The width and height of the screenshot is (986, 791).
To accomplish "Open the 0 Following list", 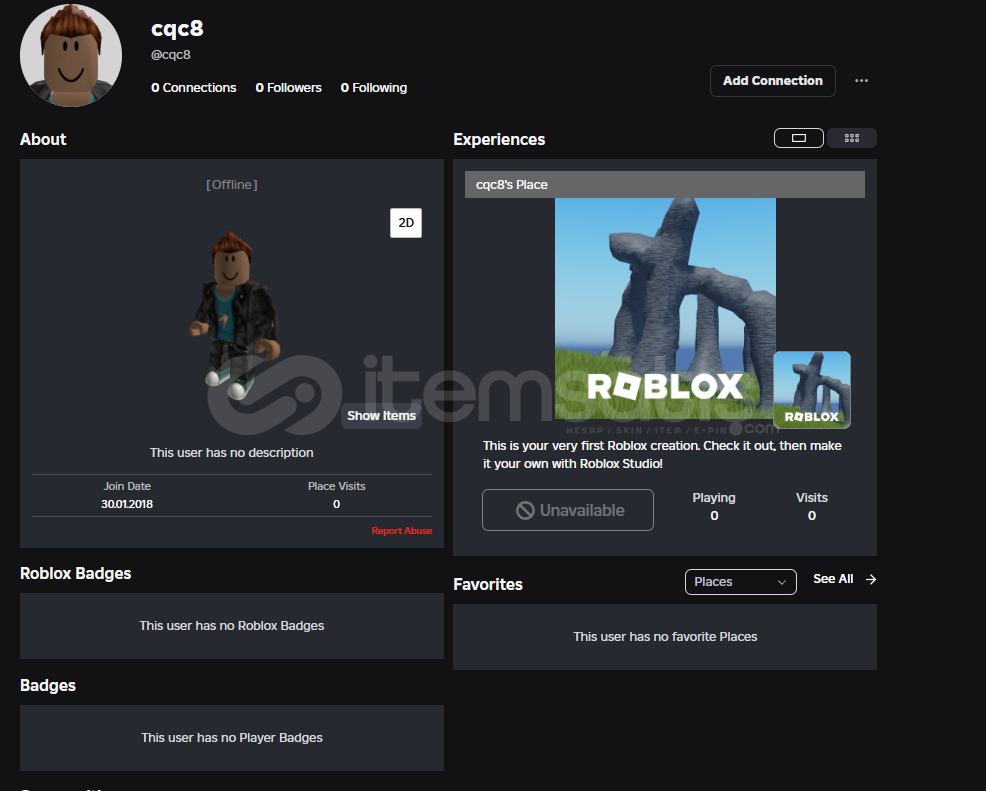I will tap(374, 87).
